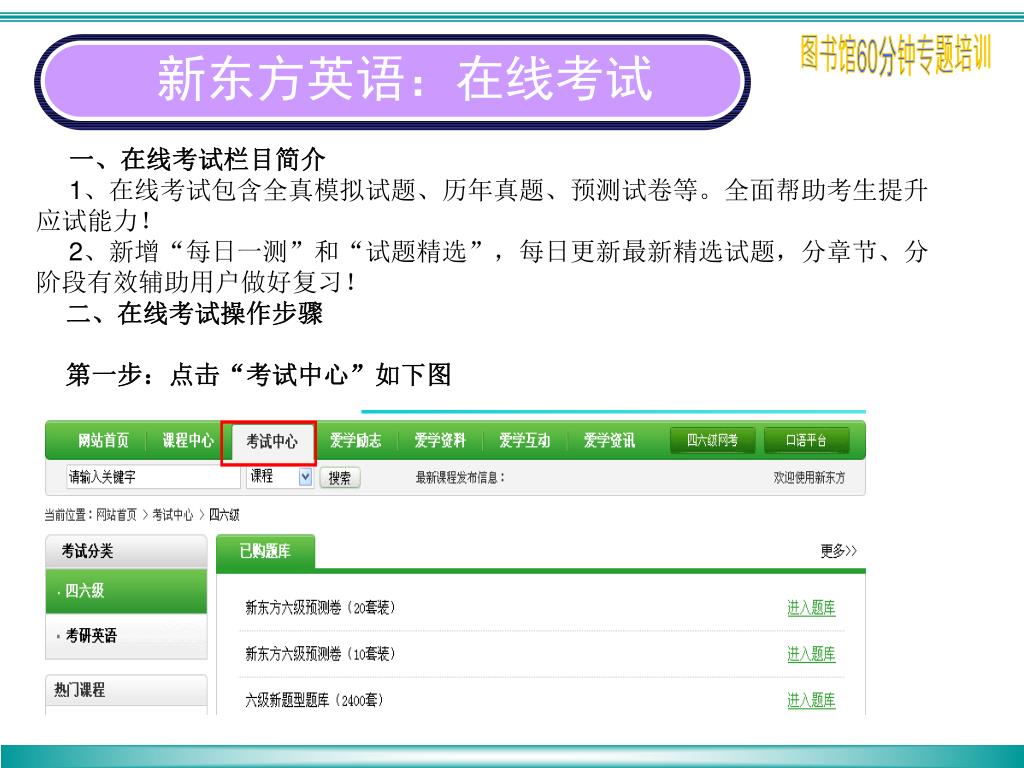
Task: Select the 已购题库 tab
Action: click(x=265, y=552)
